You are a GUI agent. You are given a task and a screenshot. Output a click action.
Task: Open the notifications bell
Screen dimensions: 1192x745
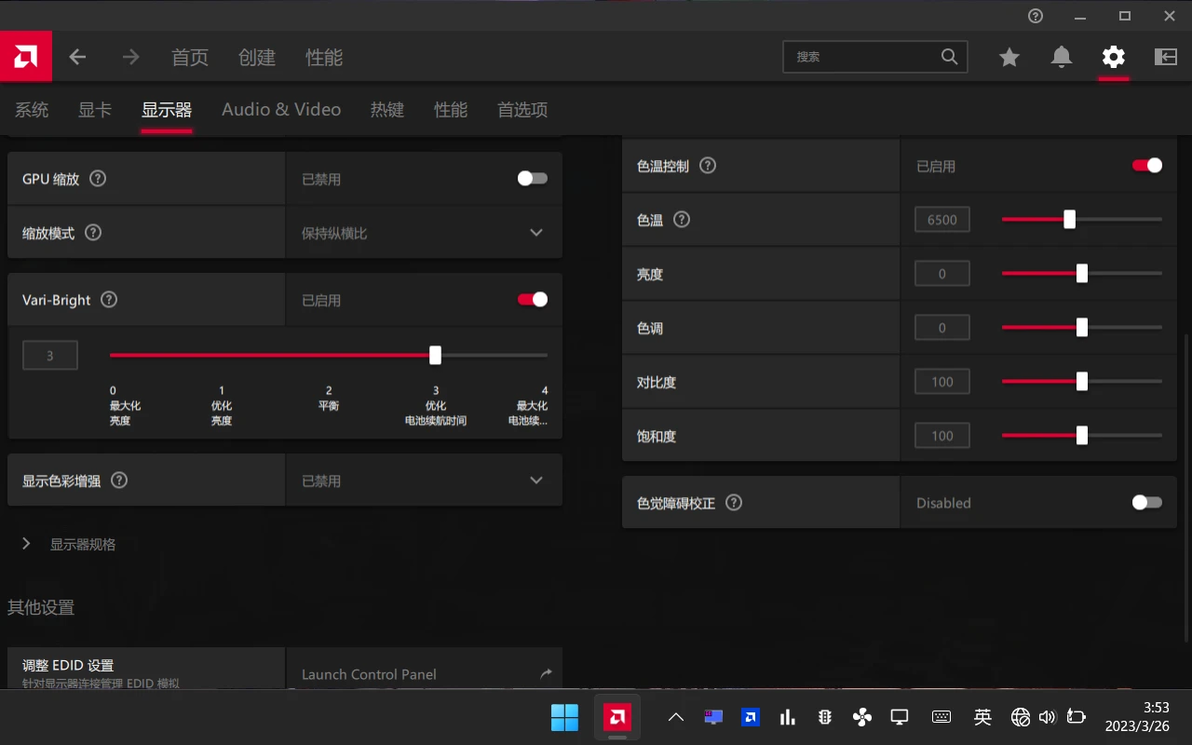click(1061, 57)
